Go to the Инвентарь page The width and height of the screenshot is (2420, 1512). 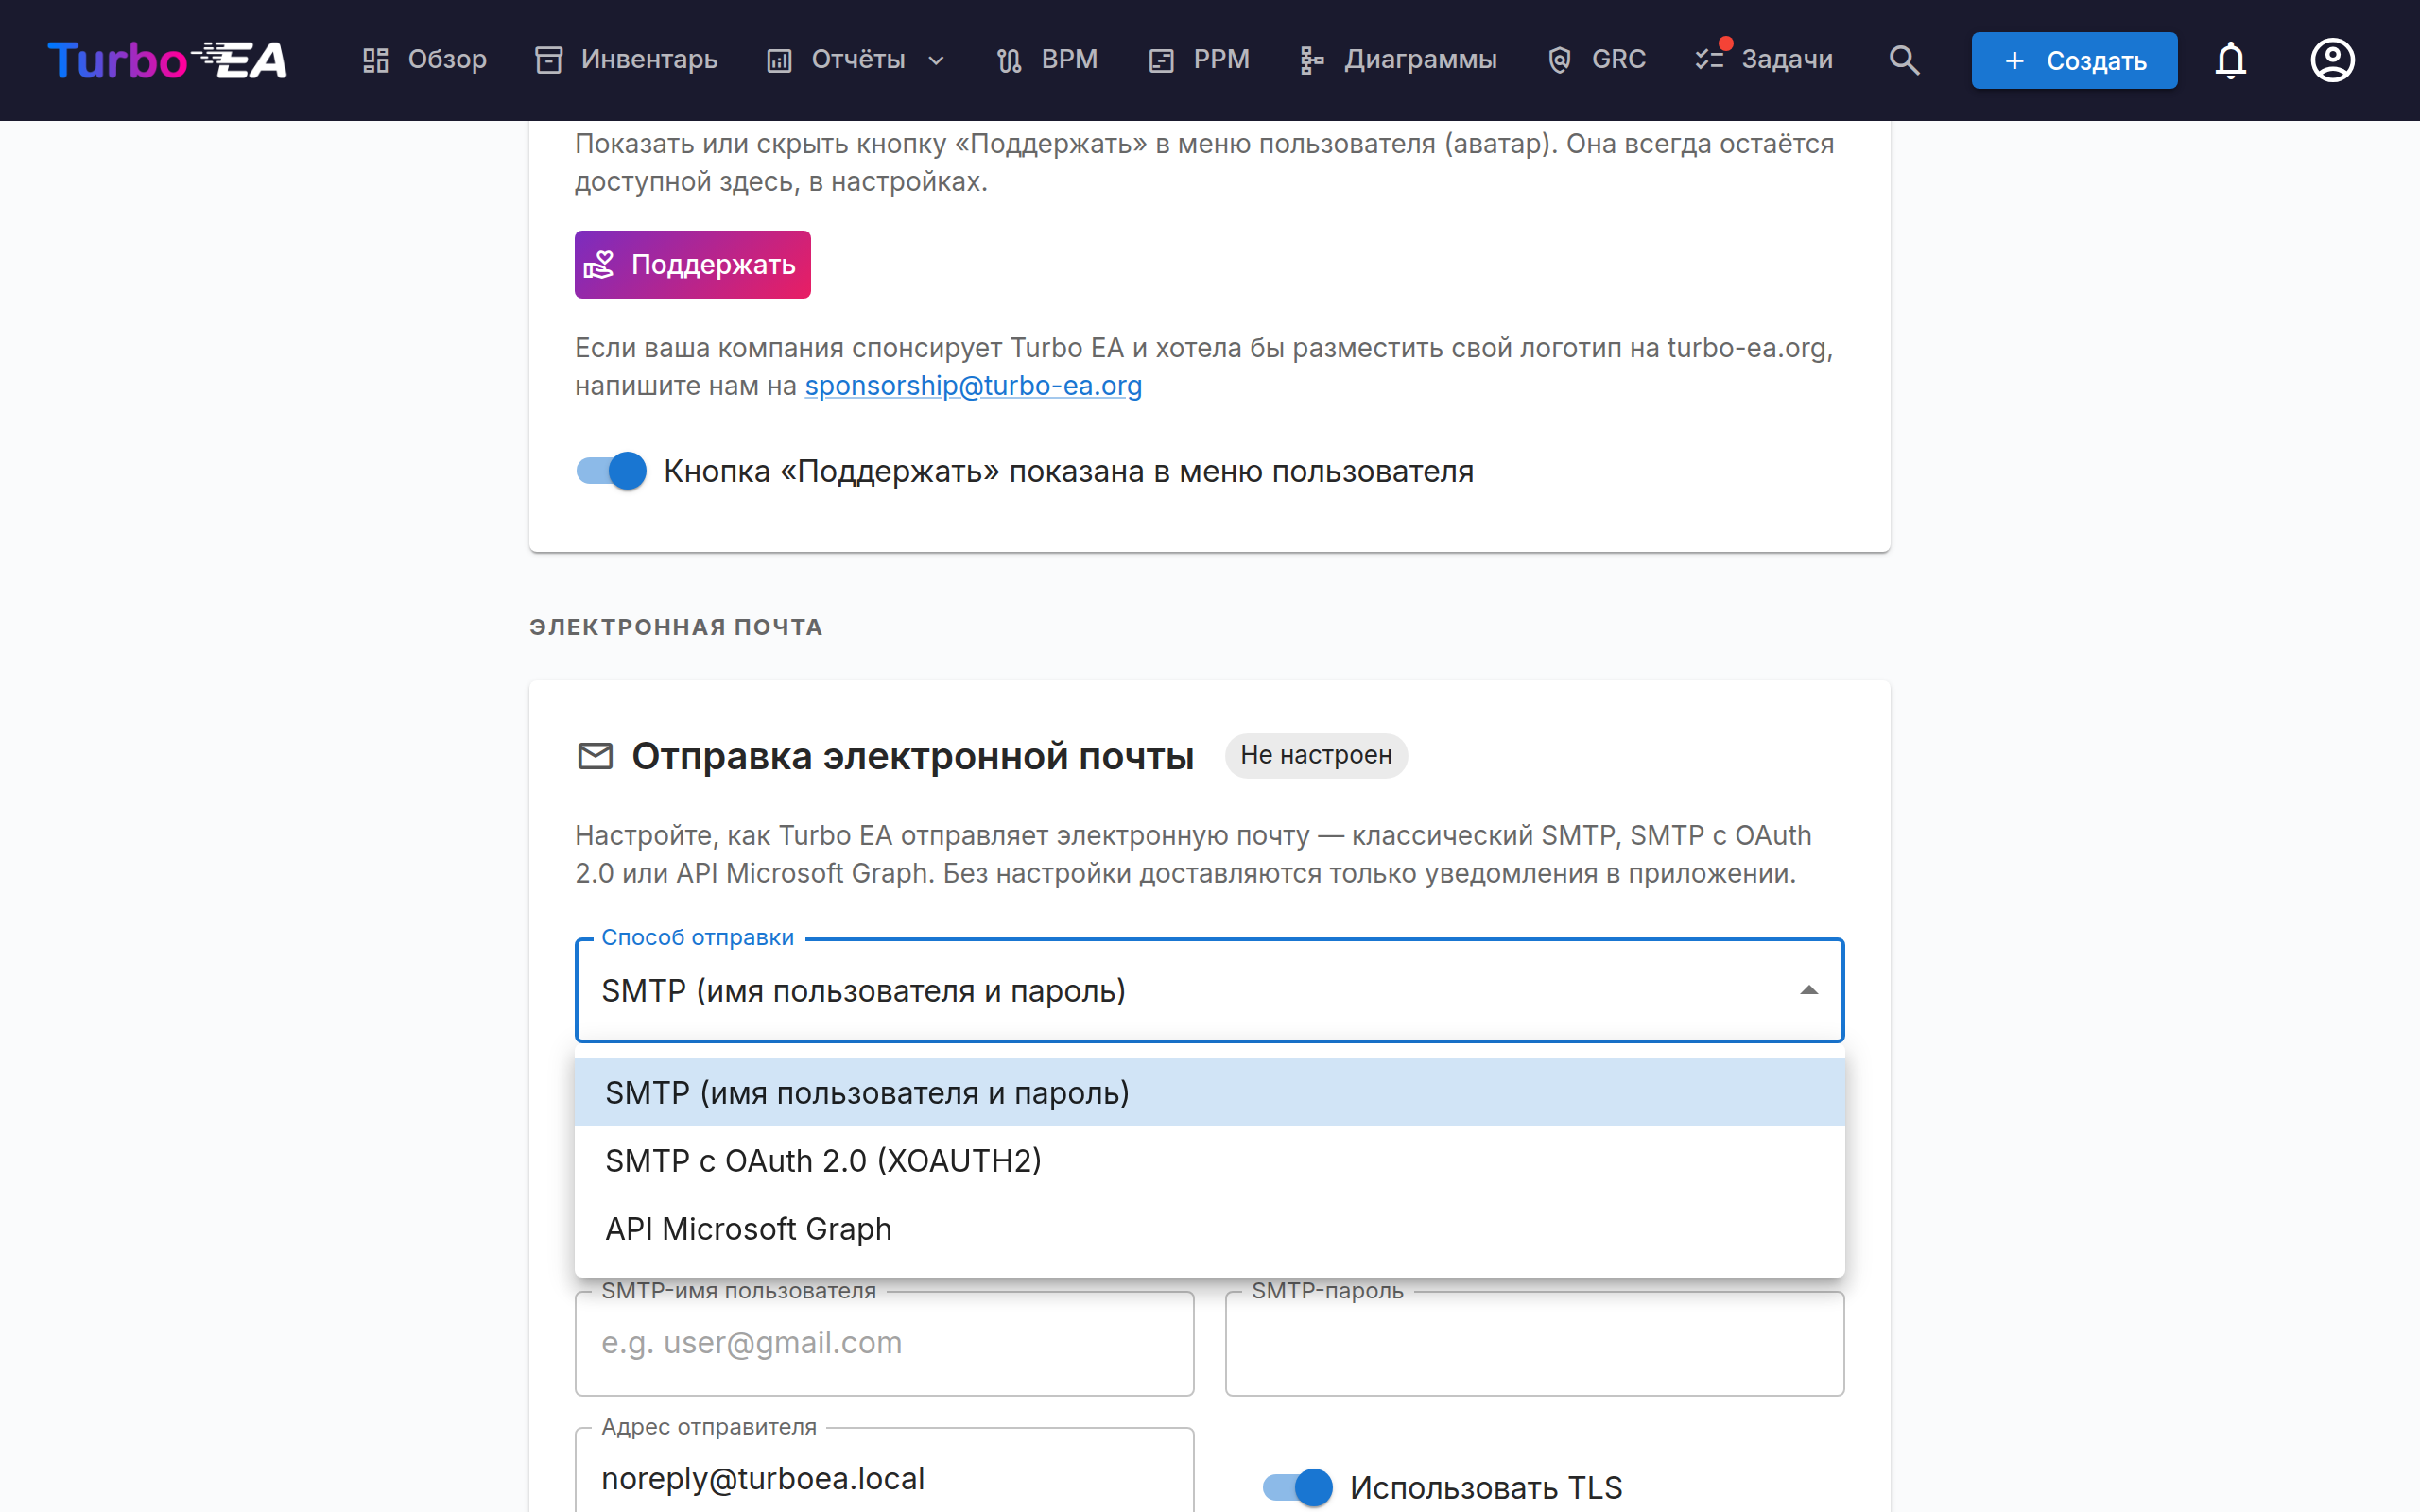coord(626,60)
